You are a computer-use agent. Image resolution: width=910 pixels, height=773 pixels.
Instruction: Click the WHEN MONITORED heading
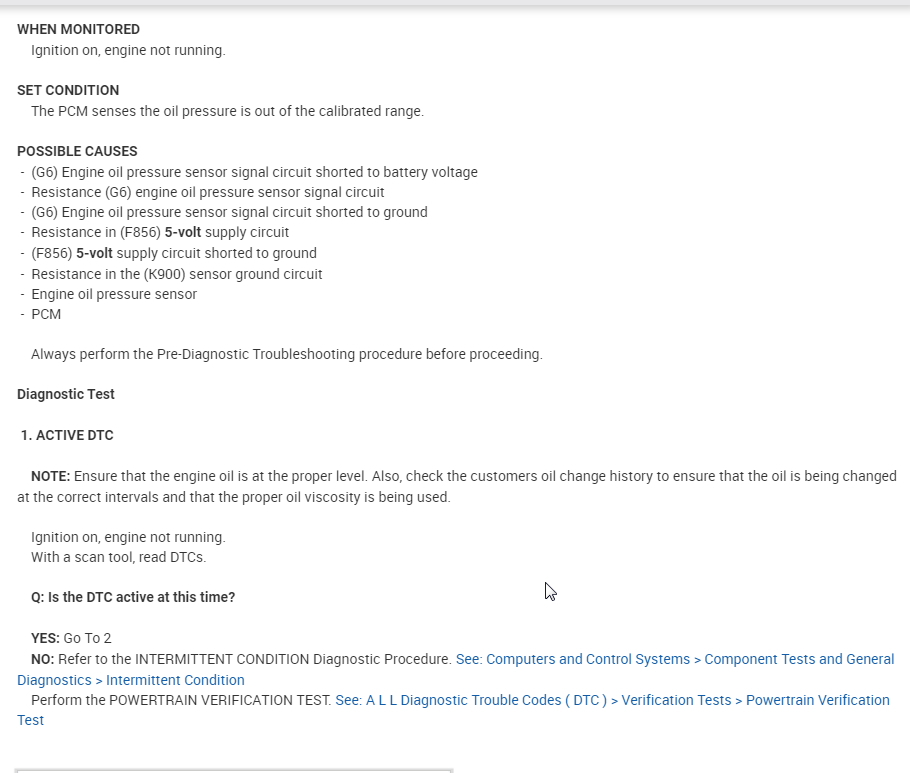point(78,29)
